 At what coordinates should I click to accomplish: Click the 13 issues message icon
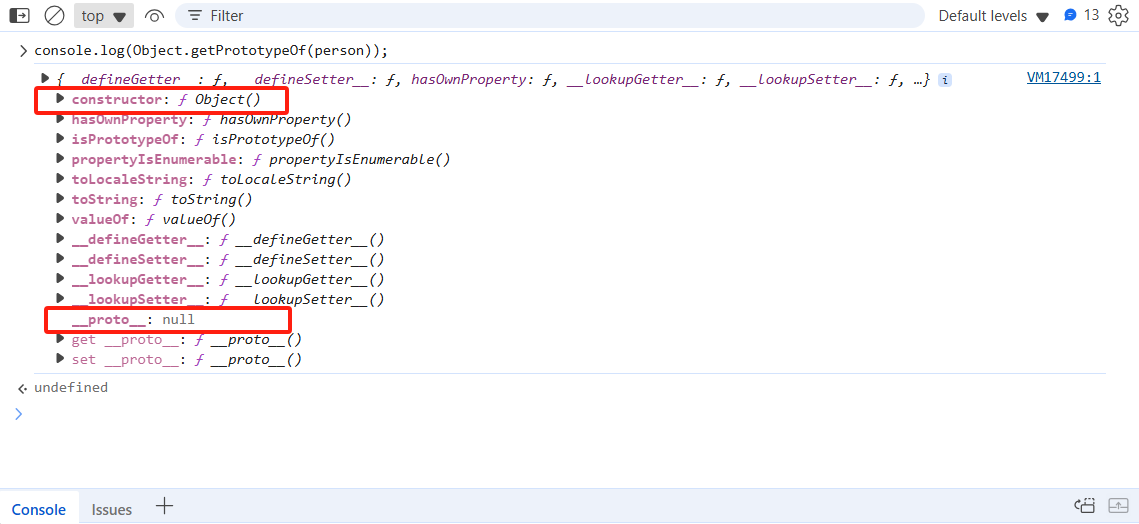point(1080,16)
